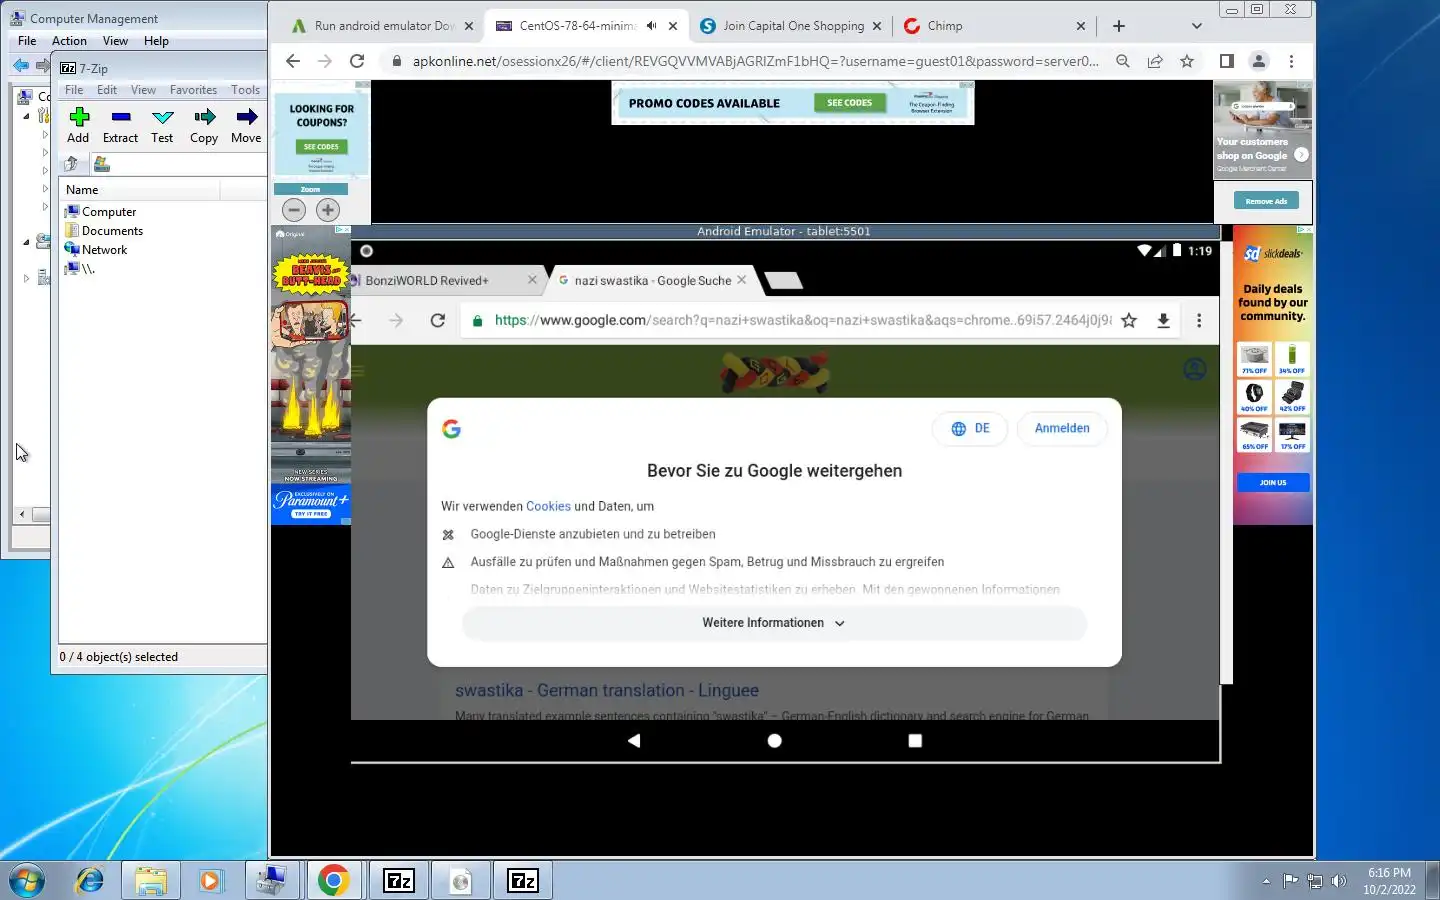Open the Chrome tab search dropdown
Viewport: 1440px width, 900px height.
(x=1196, y=26)
